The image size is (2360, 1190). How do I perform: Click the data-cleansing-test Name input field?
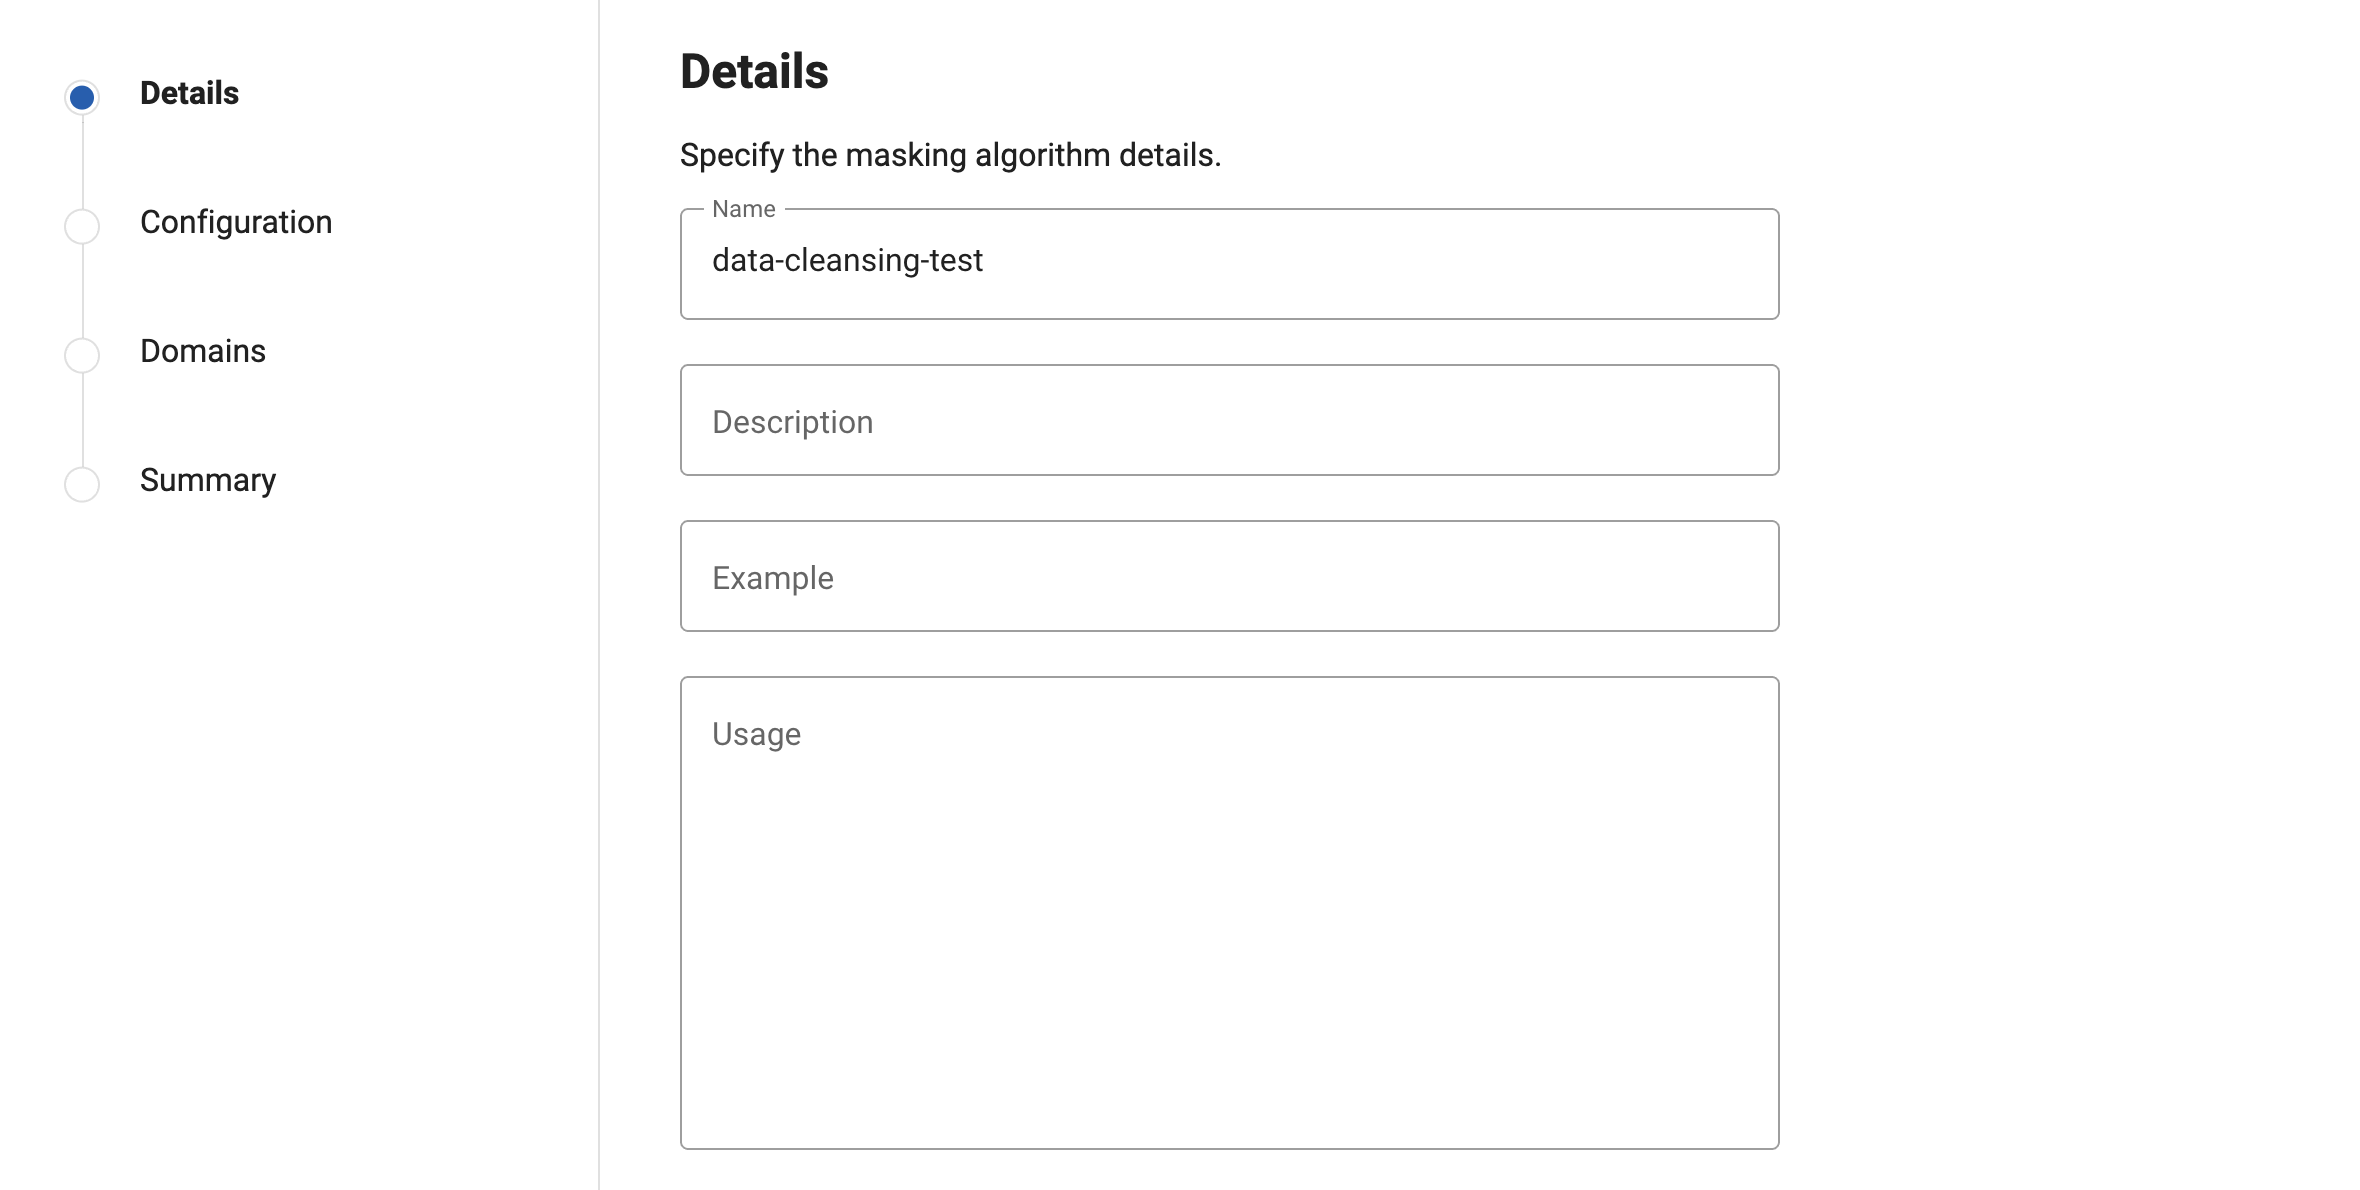pyautogui.click(x=1229, y=264)
